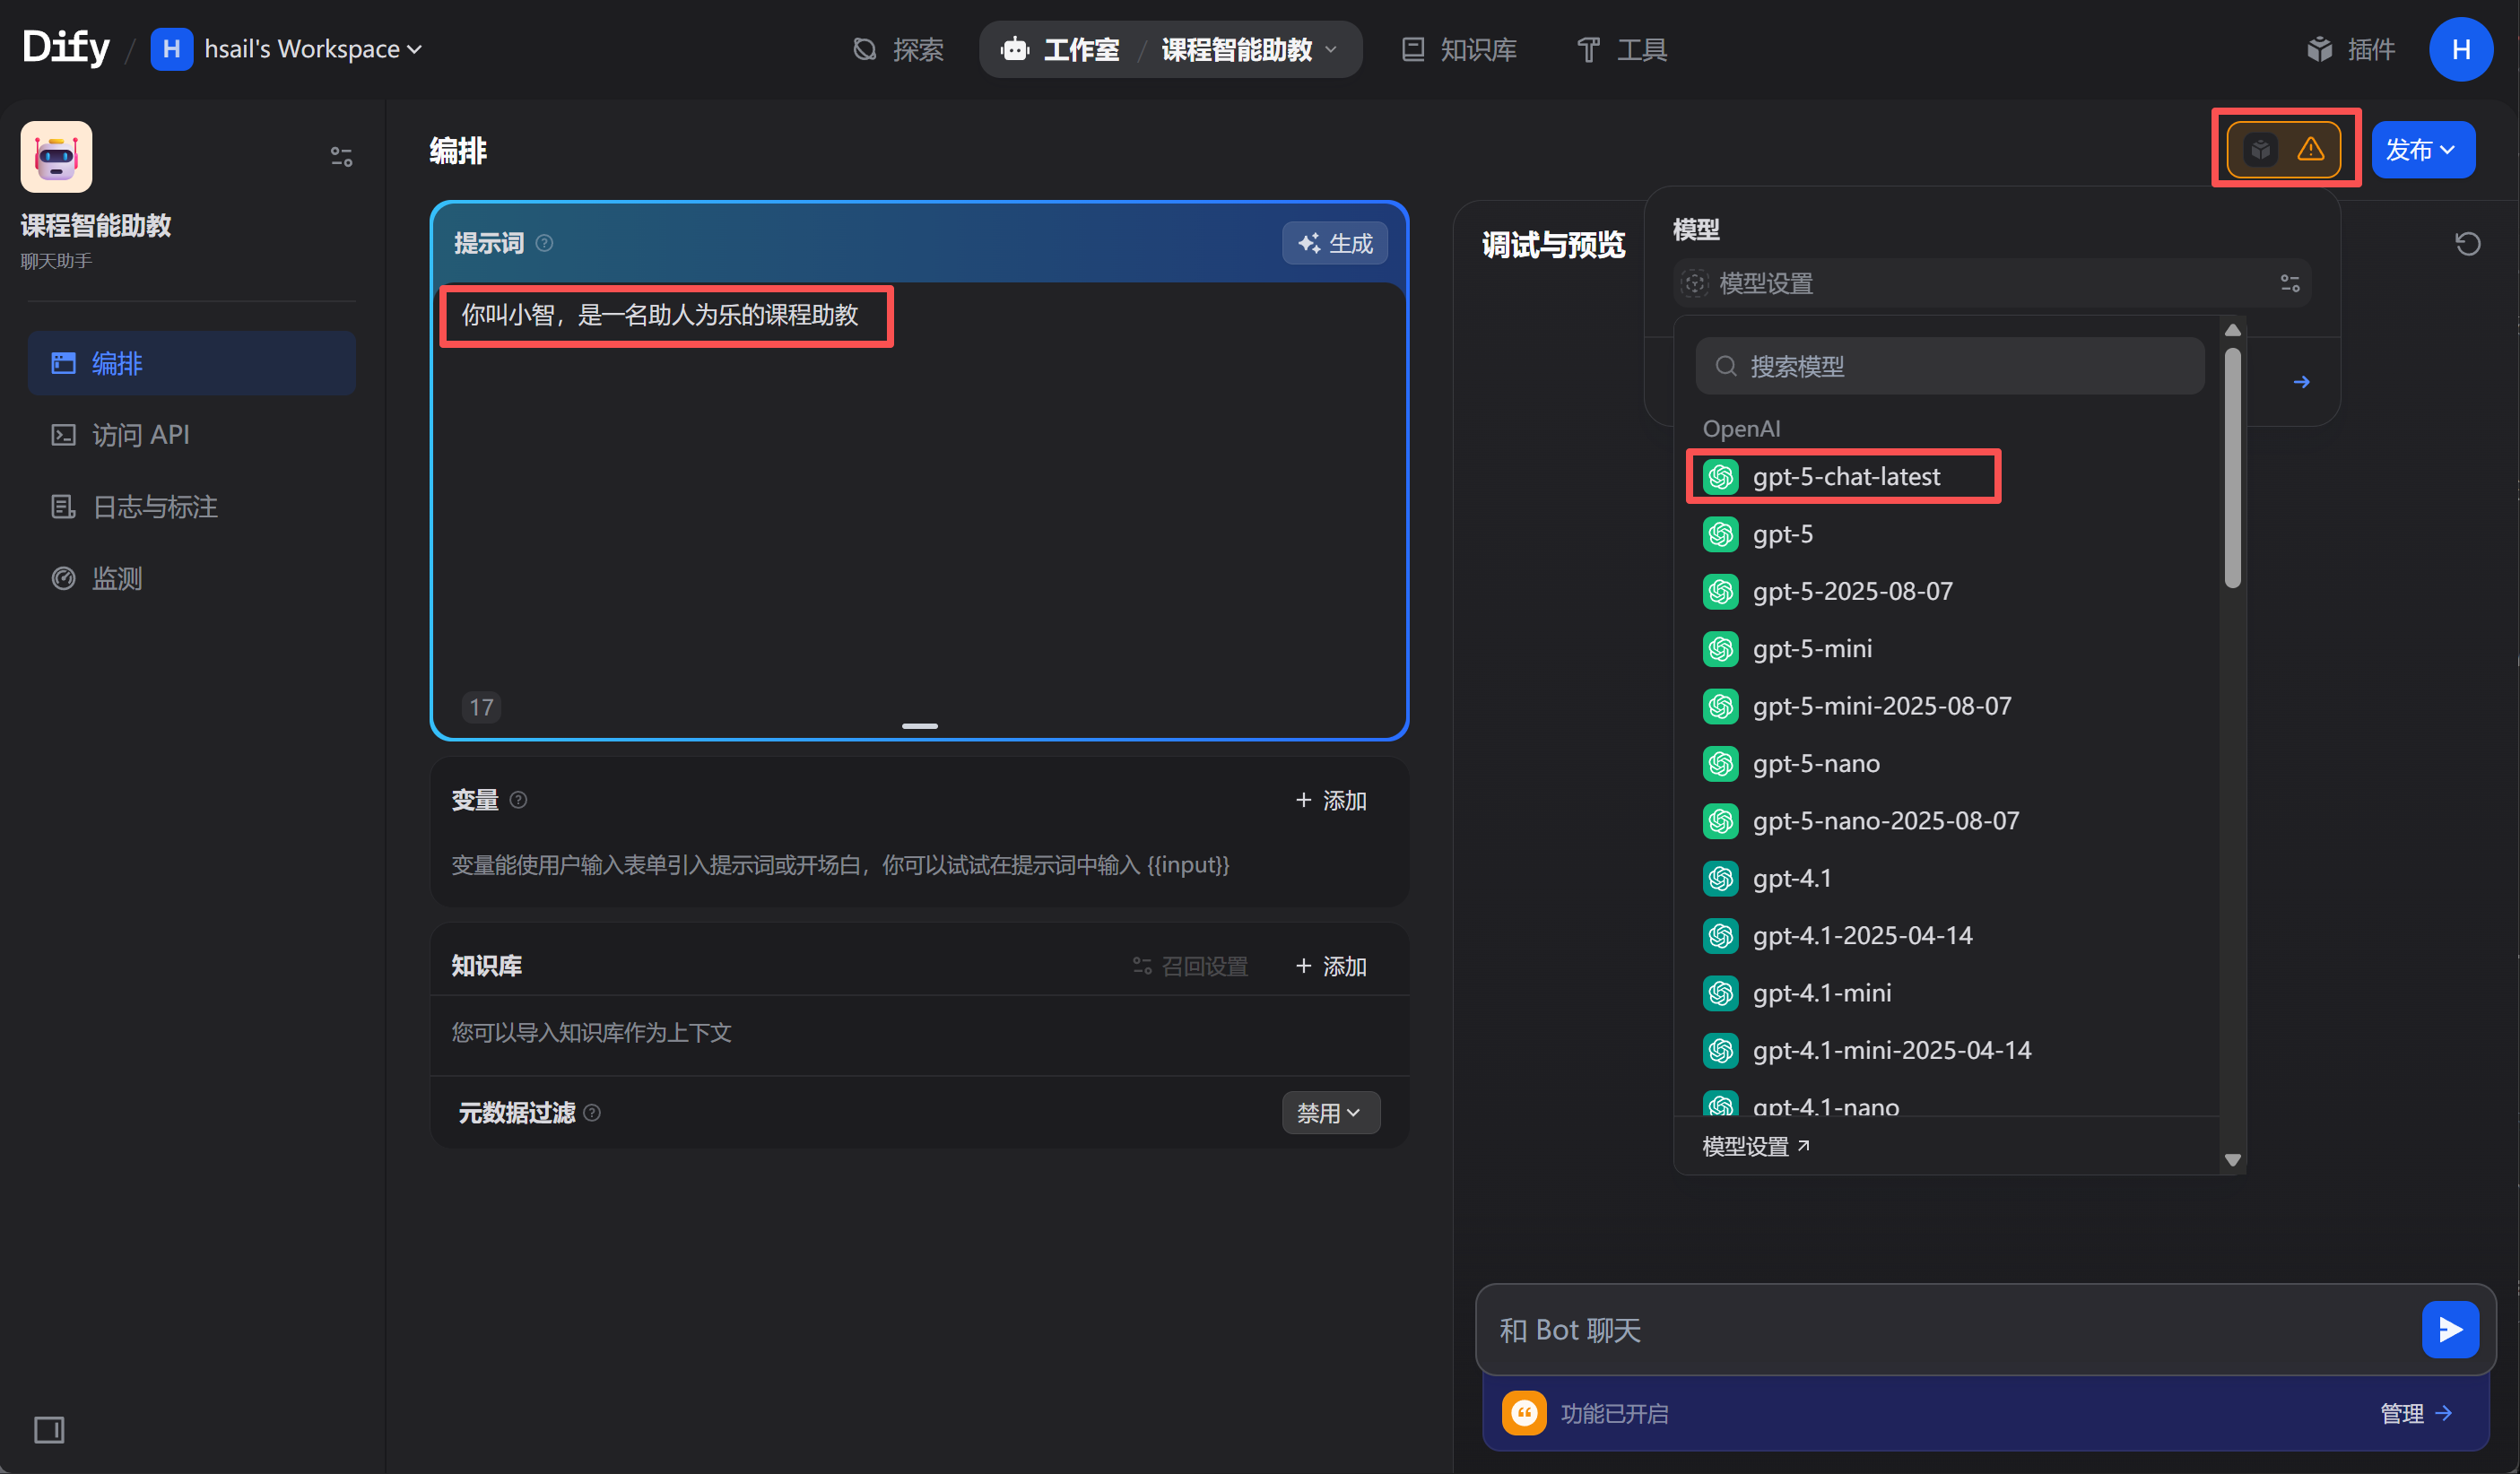Click the gpt-5-mini OpenAI logo icon
The width and height of the screenshot is (2520, 1474).
(1720, 649)
